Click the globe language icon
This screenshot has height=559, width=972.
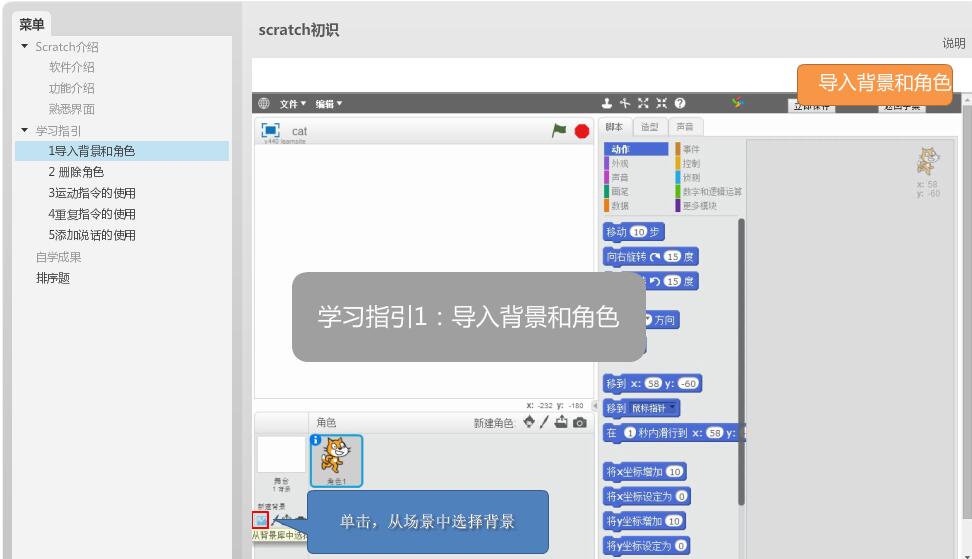263,103
